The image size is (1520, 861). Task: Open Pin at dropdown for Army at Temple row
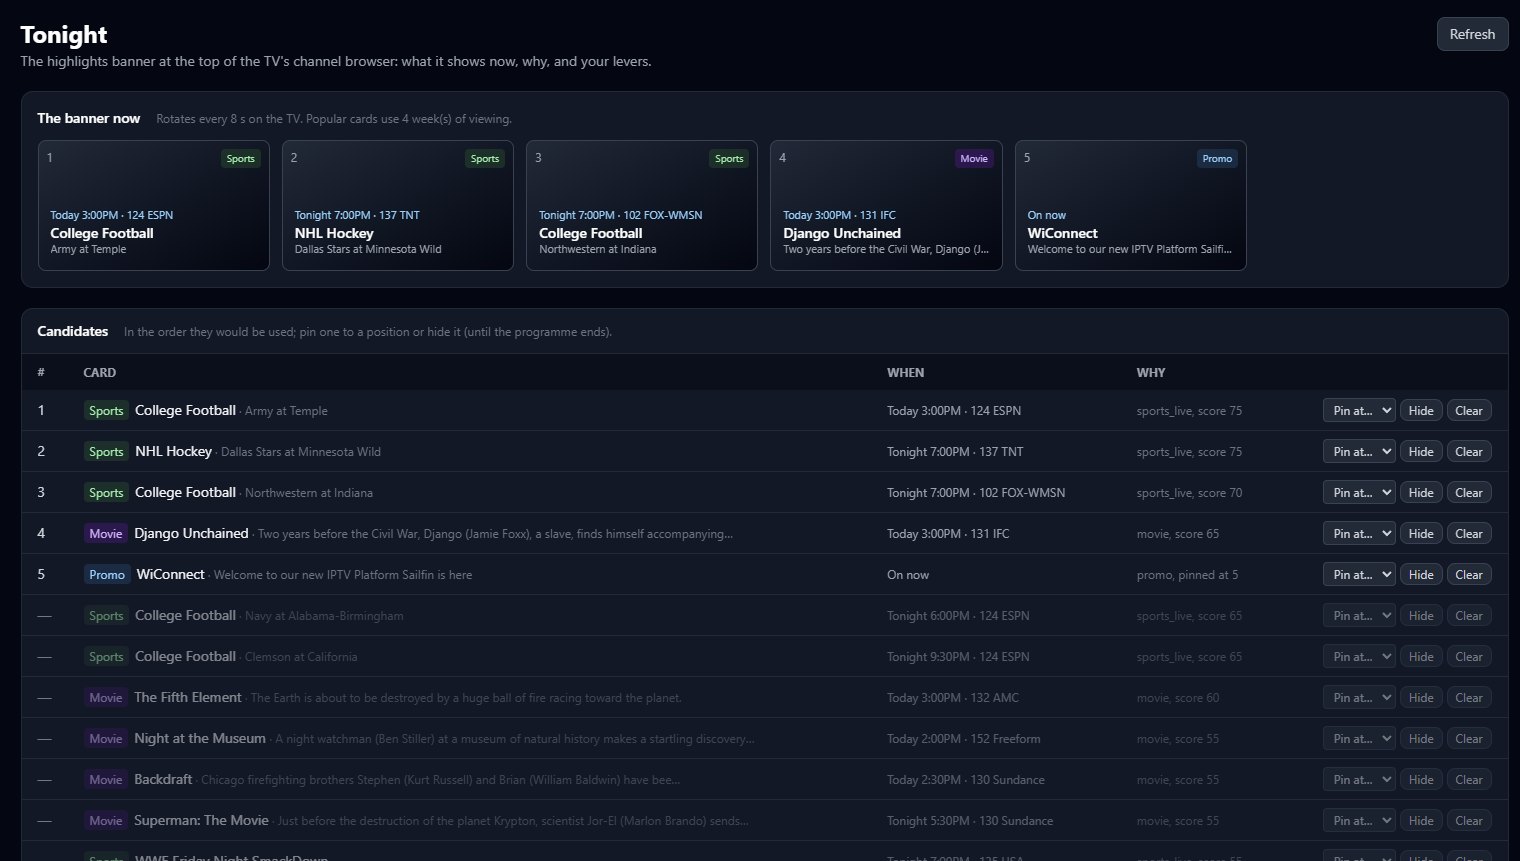tap(1359, 411)
